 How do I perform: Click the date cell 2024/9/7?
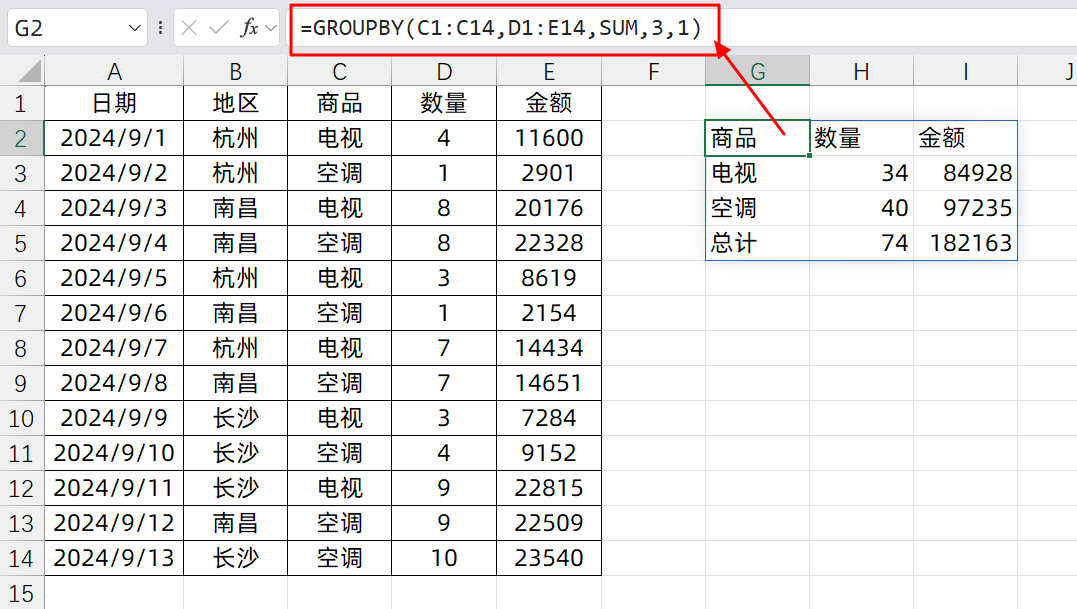coord(114,348)
